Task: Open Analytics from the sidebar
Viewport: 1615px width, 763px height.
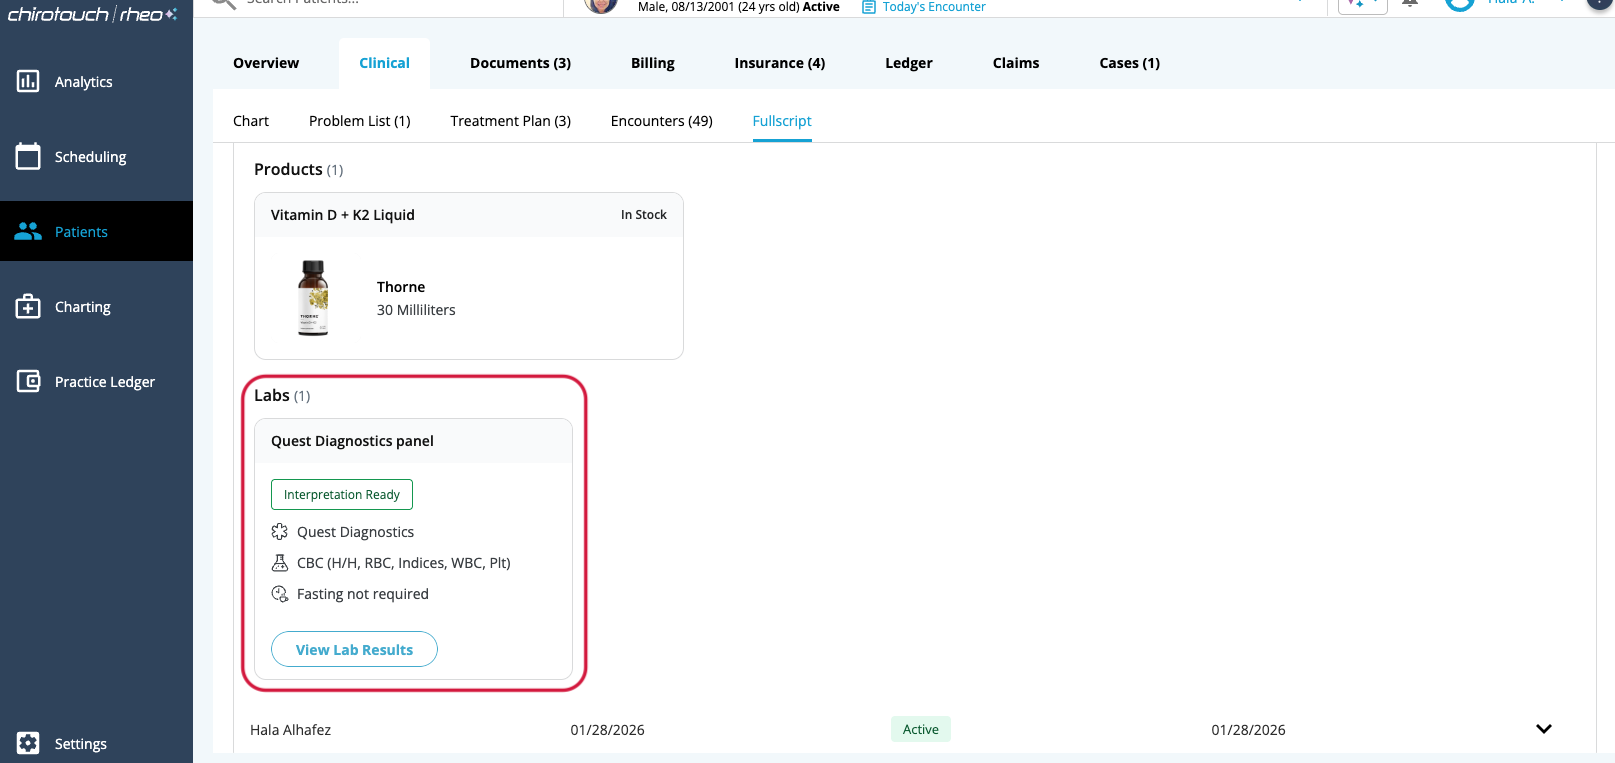Action: tap(83, 82)
